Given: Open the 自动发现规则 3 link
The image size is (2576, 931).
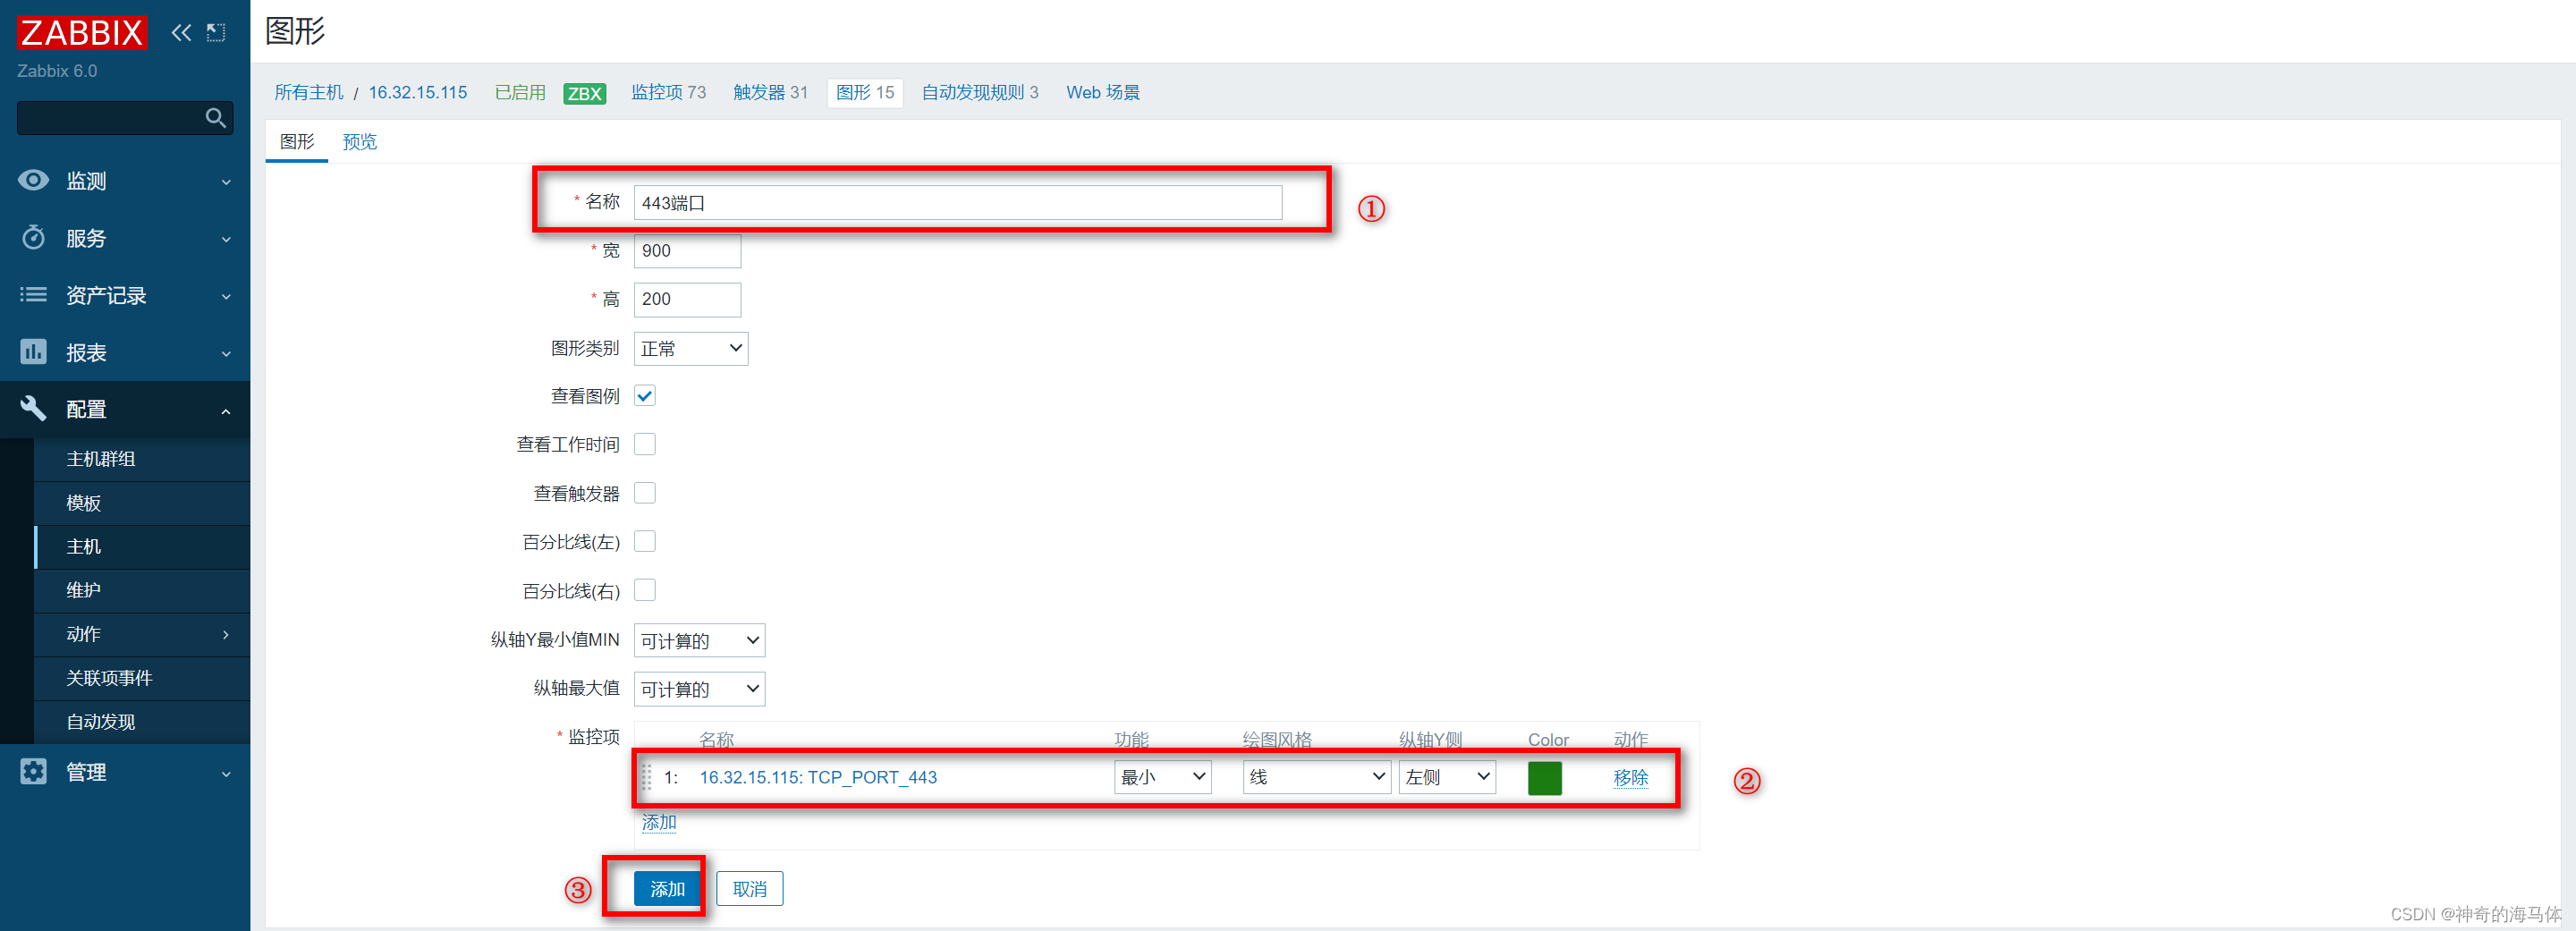Looking at the screenshot, I should pyautogui.click(x=980, y=92).
